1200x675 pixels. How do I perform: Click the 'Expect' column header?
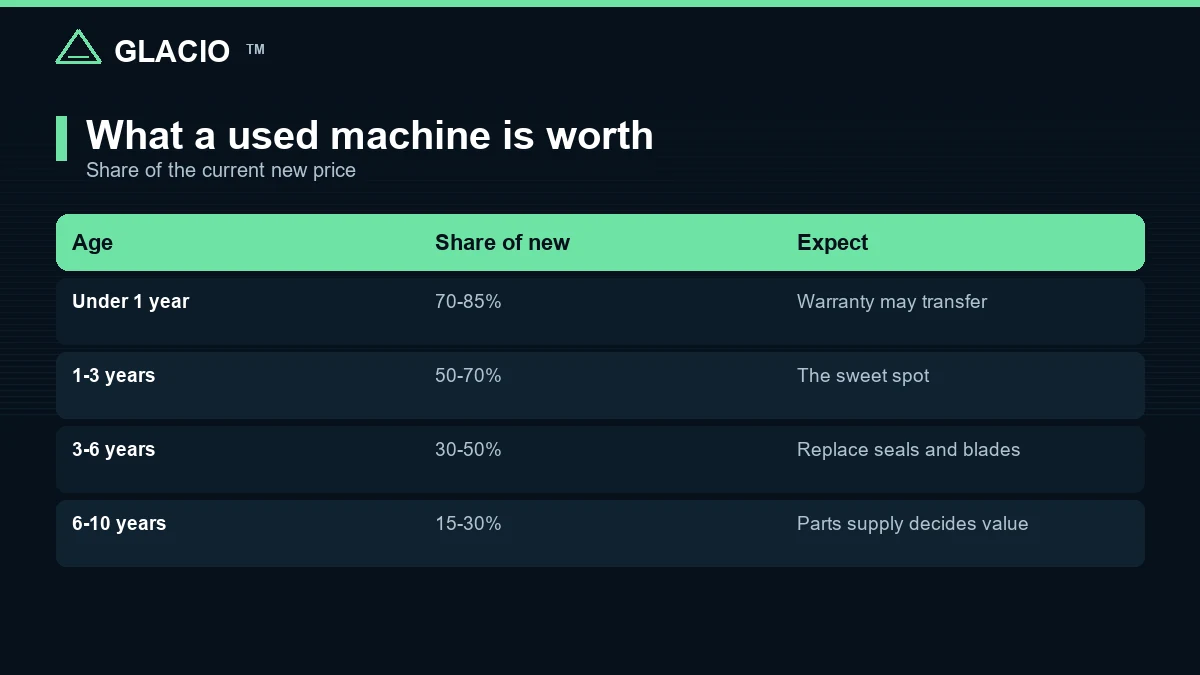832,243
